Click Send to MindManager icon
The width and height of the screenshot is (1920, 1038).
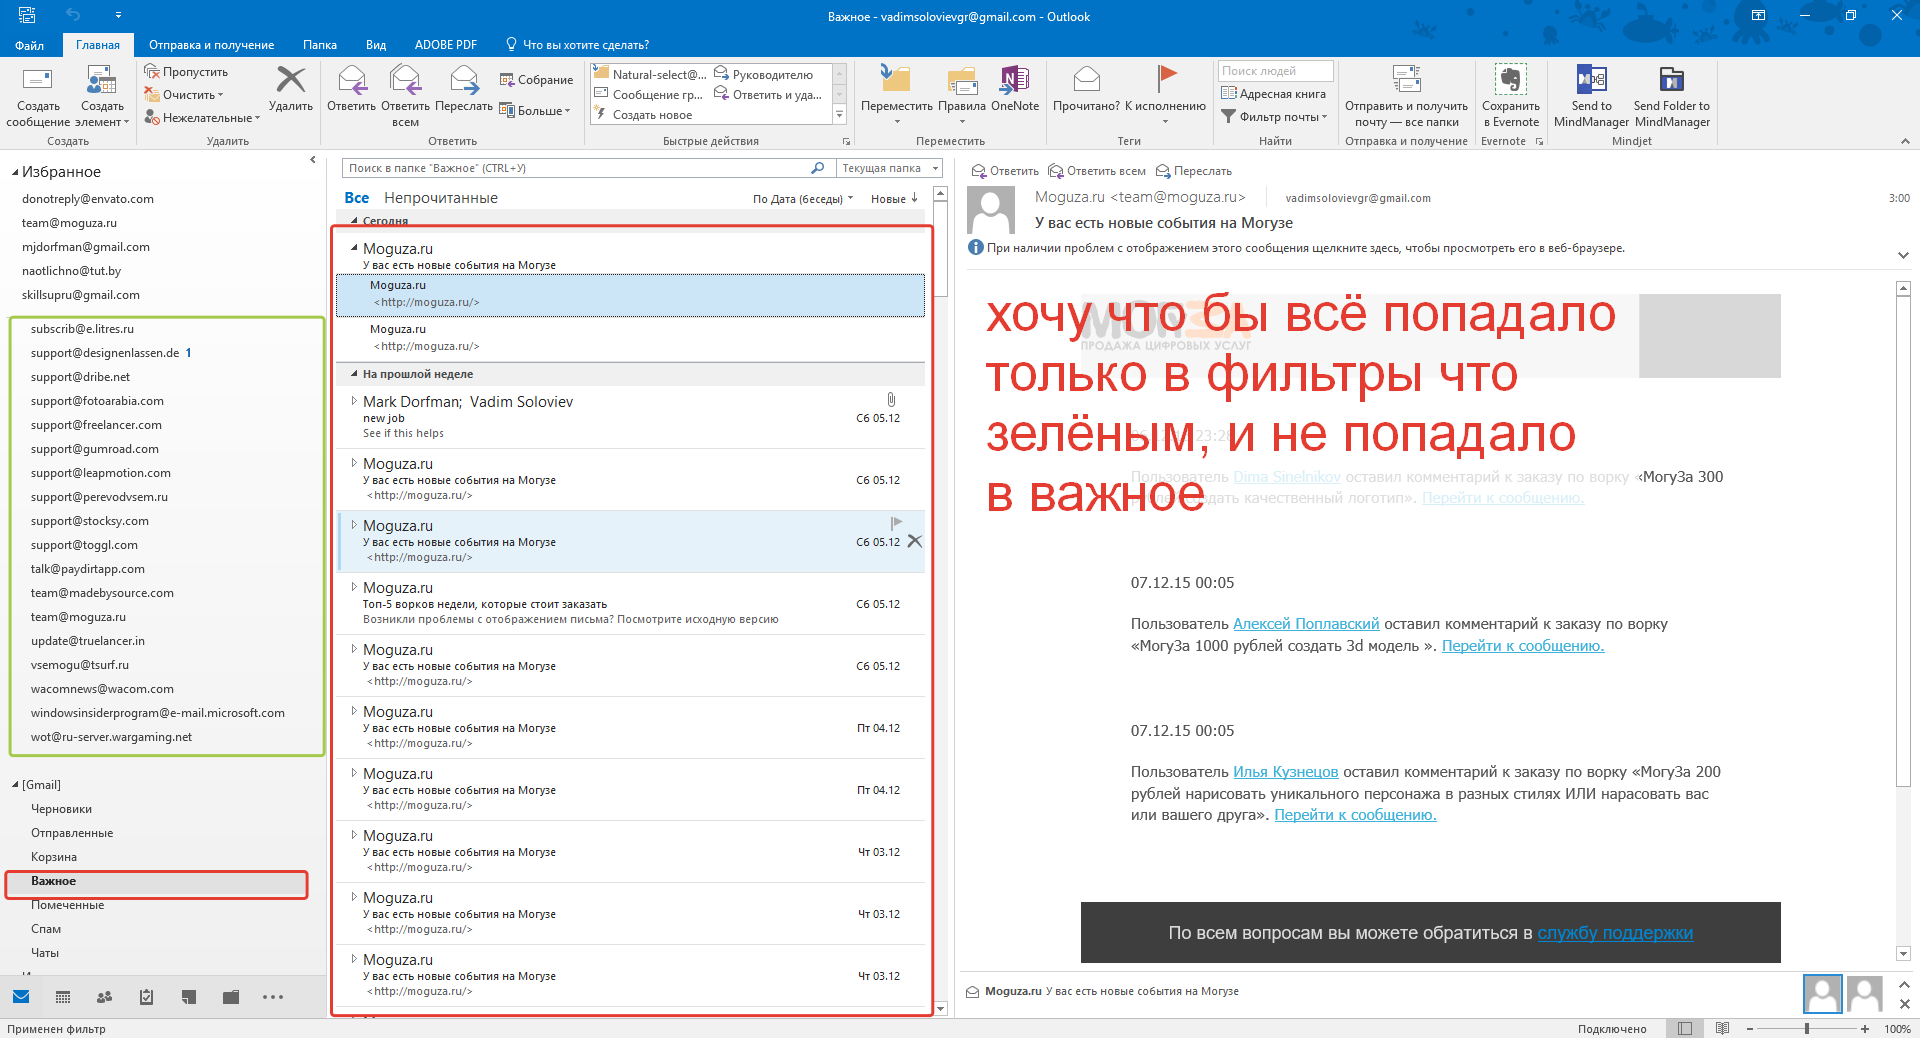coord(1591,80)
